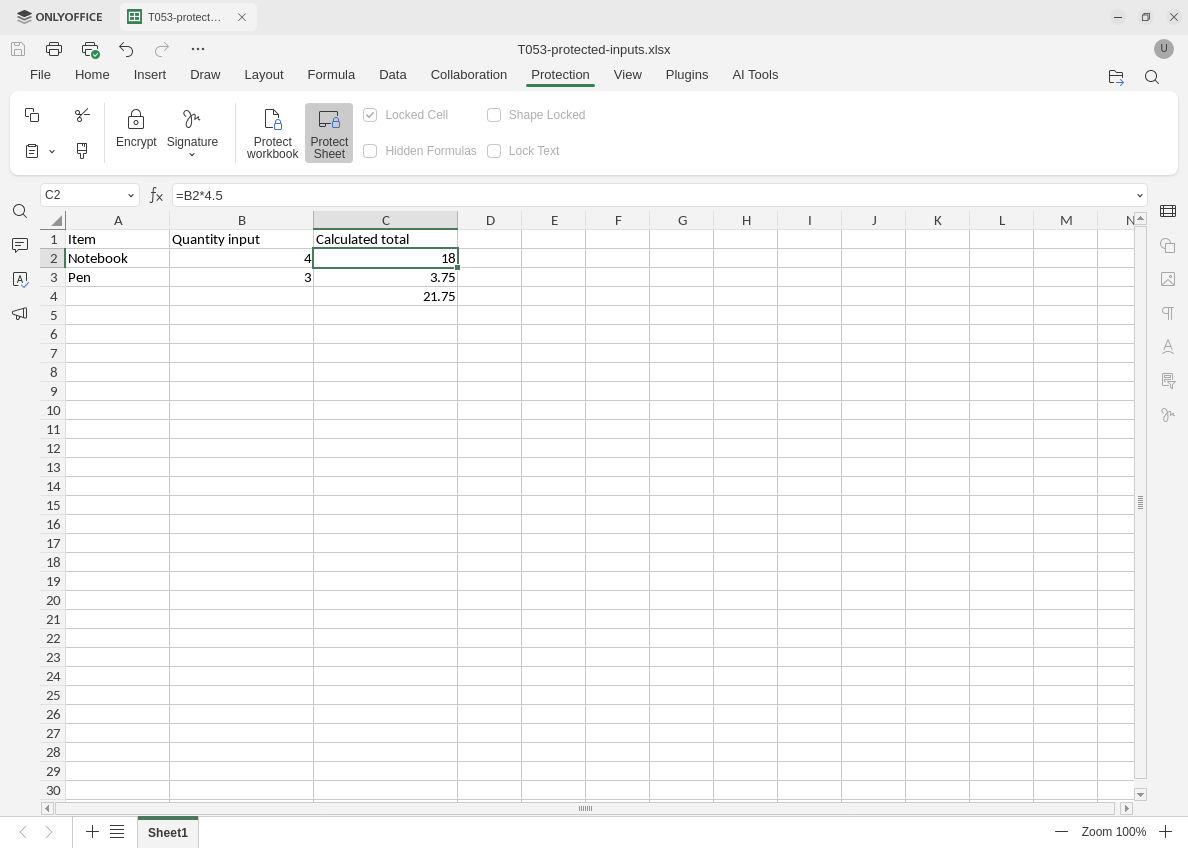This screenshot has width=1188, height=848.
Task: Close the T053-protected file tab
Action: (242, 17)
